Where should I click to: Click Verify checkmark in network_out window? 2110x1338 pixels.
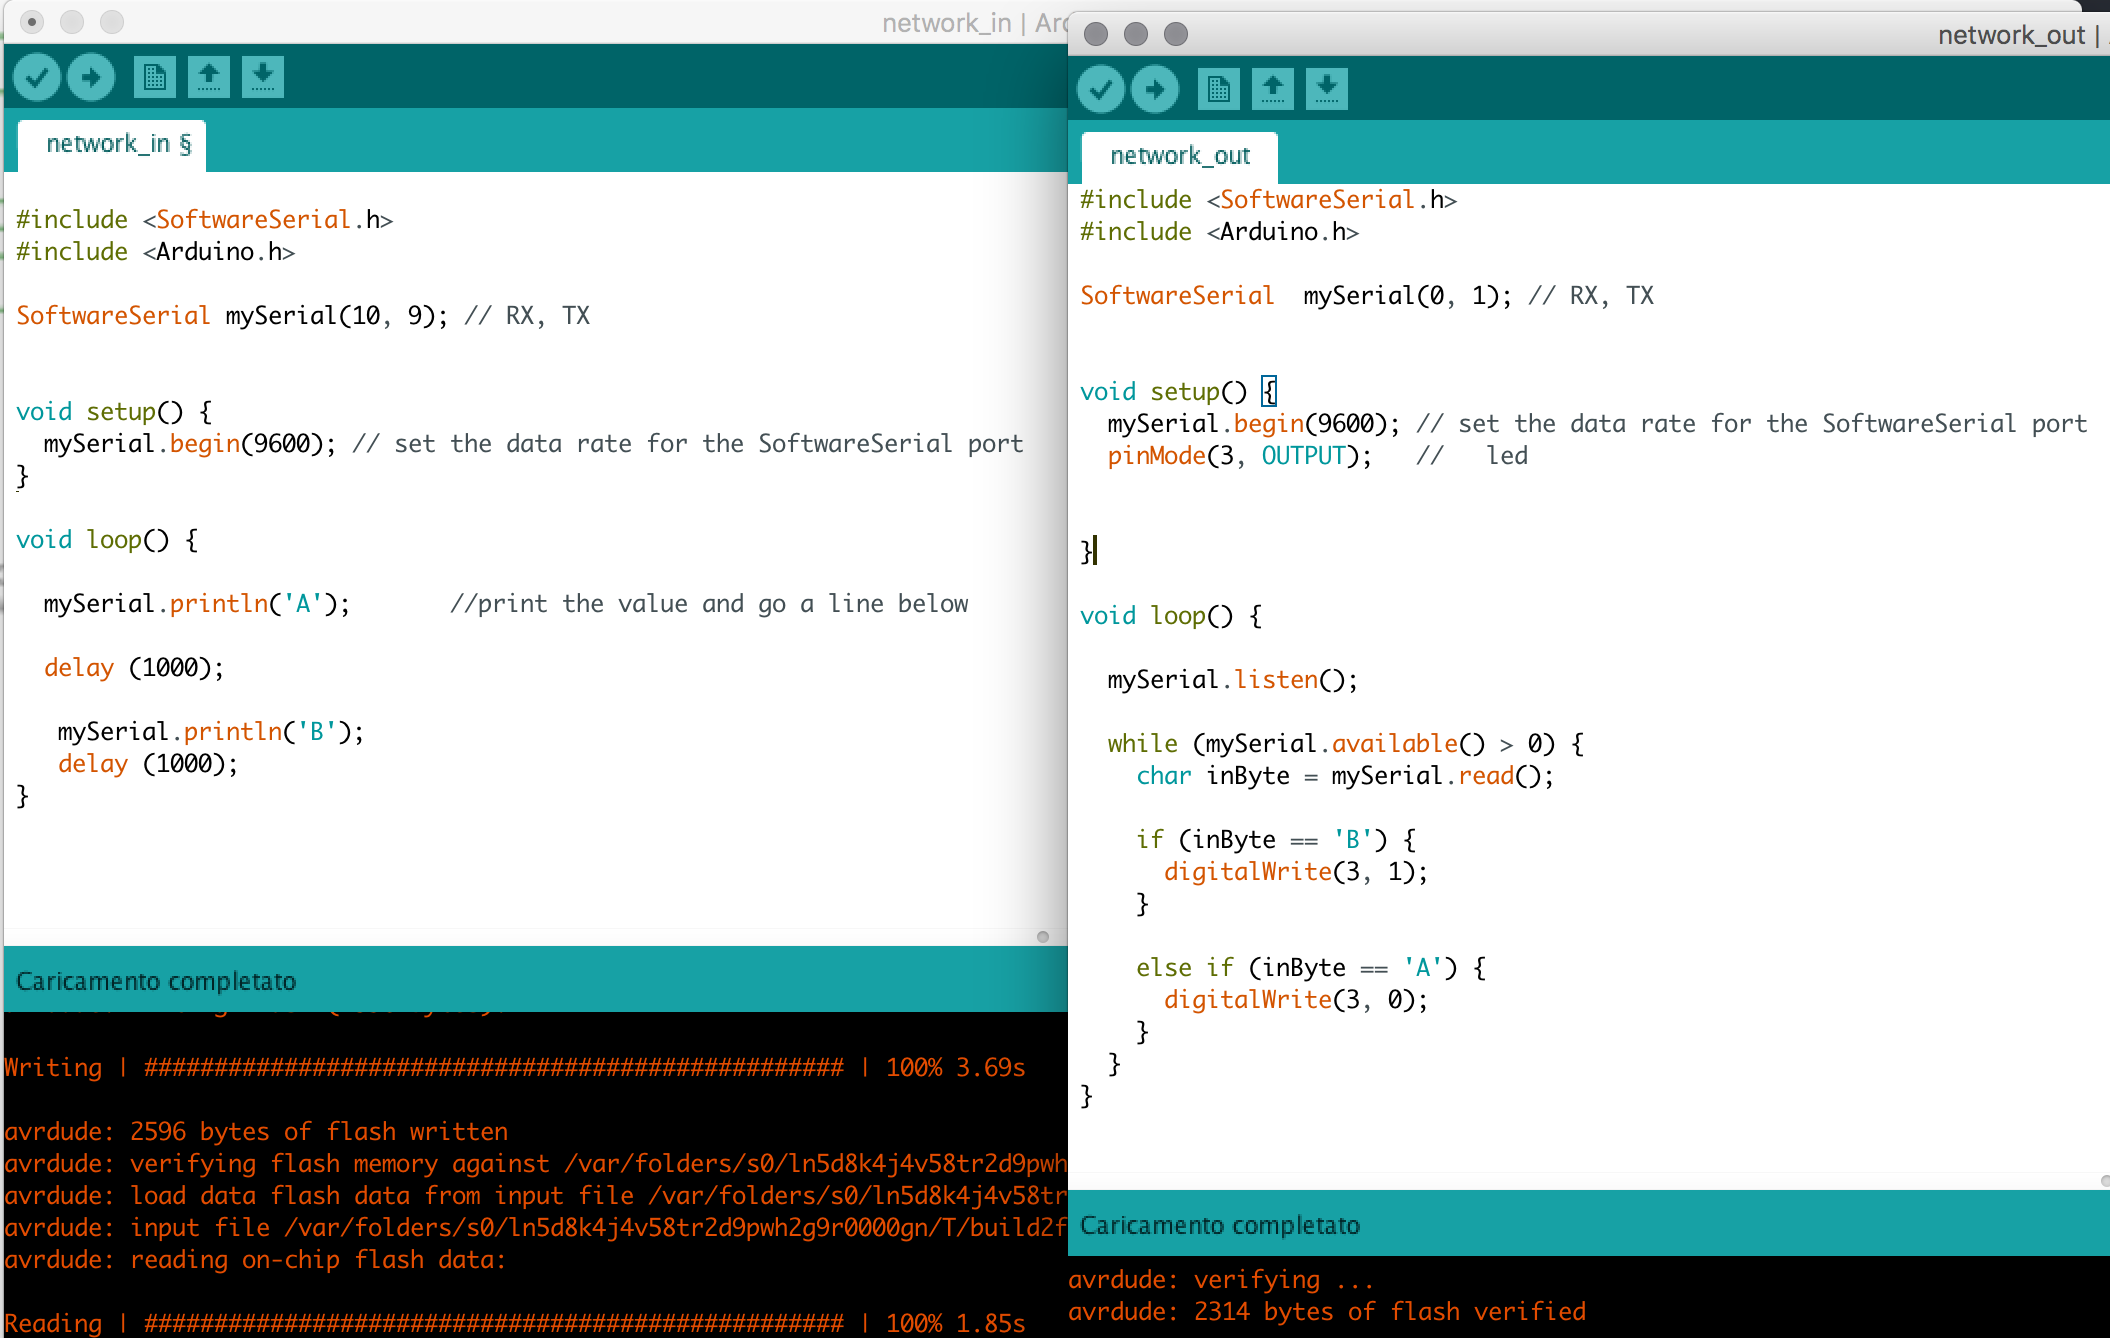coord(1101,89)
